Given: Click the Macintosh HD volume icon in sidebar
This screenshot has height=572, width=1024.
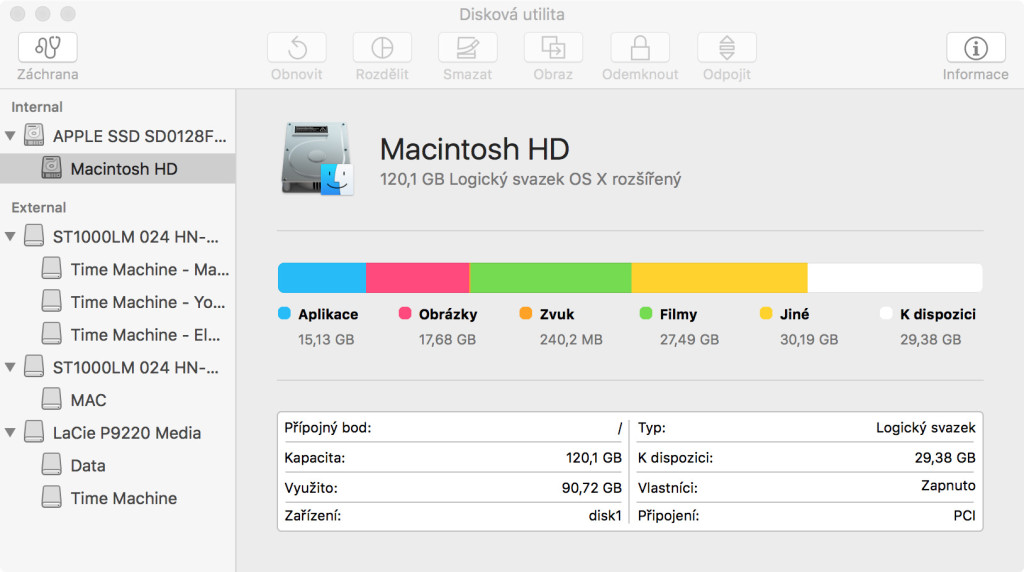Looking at the screenshot, I should [52, 168].
